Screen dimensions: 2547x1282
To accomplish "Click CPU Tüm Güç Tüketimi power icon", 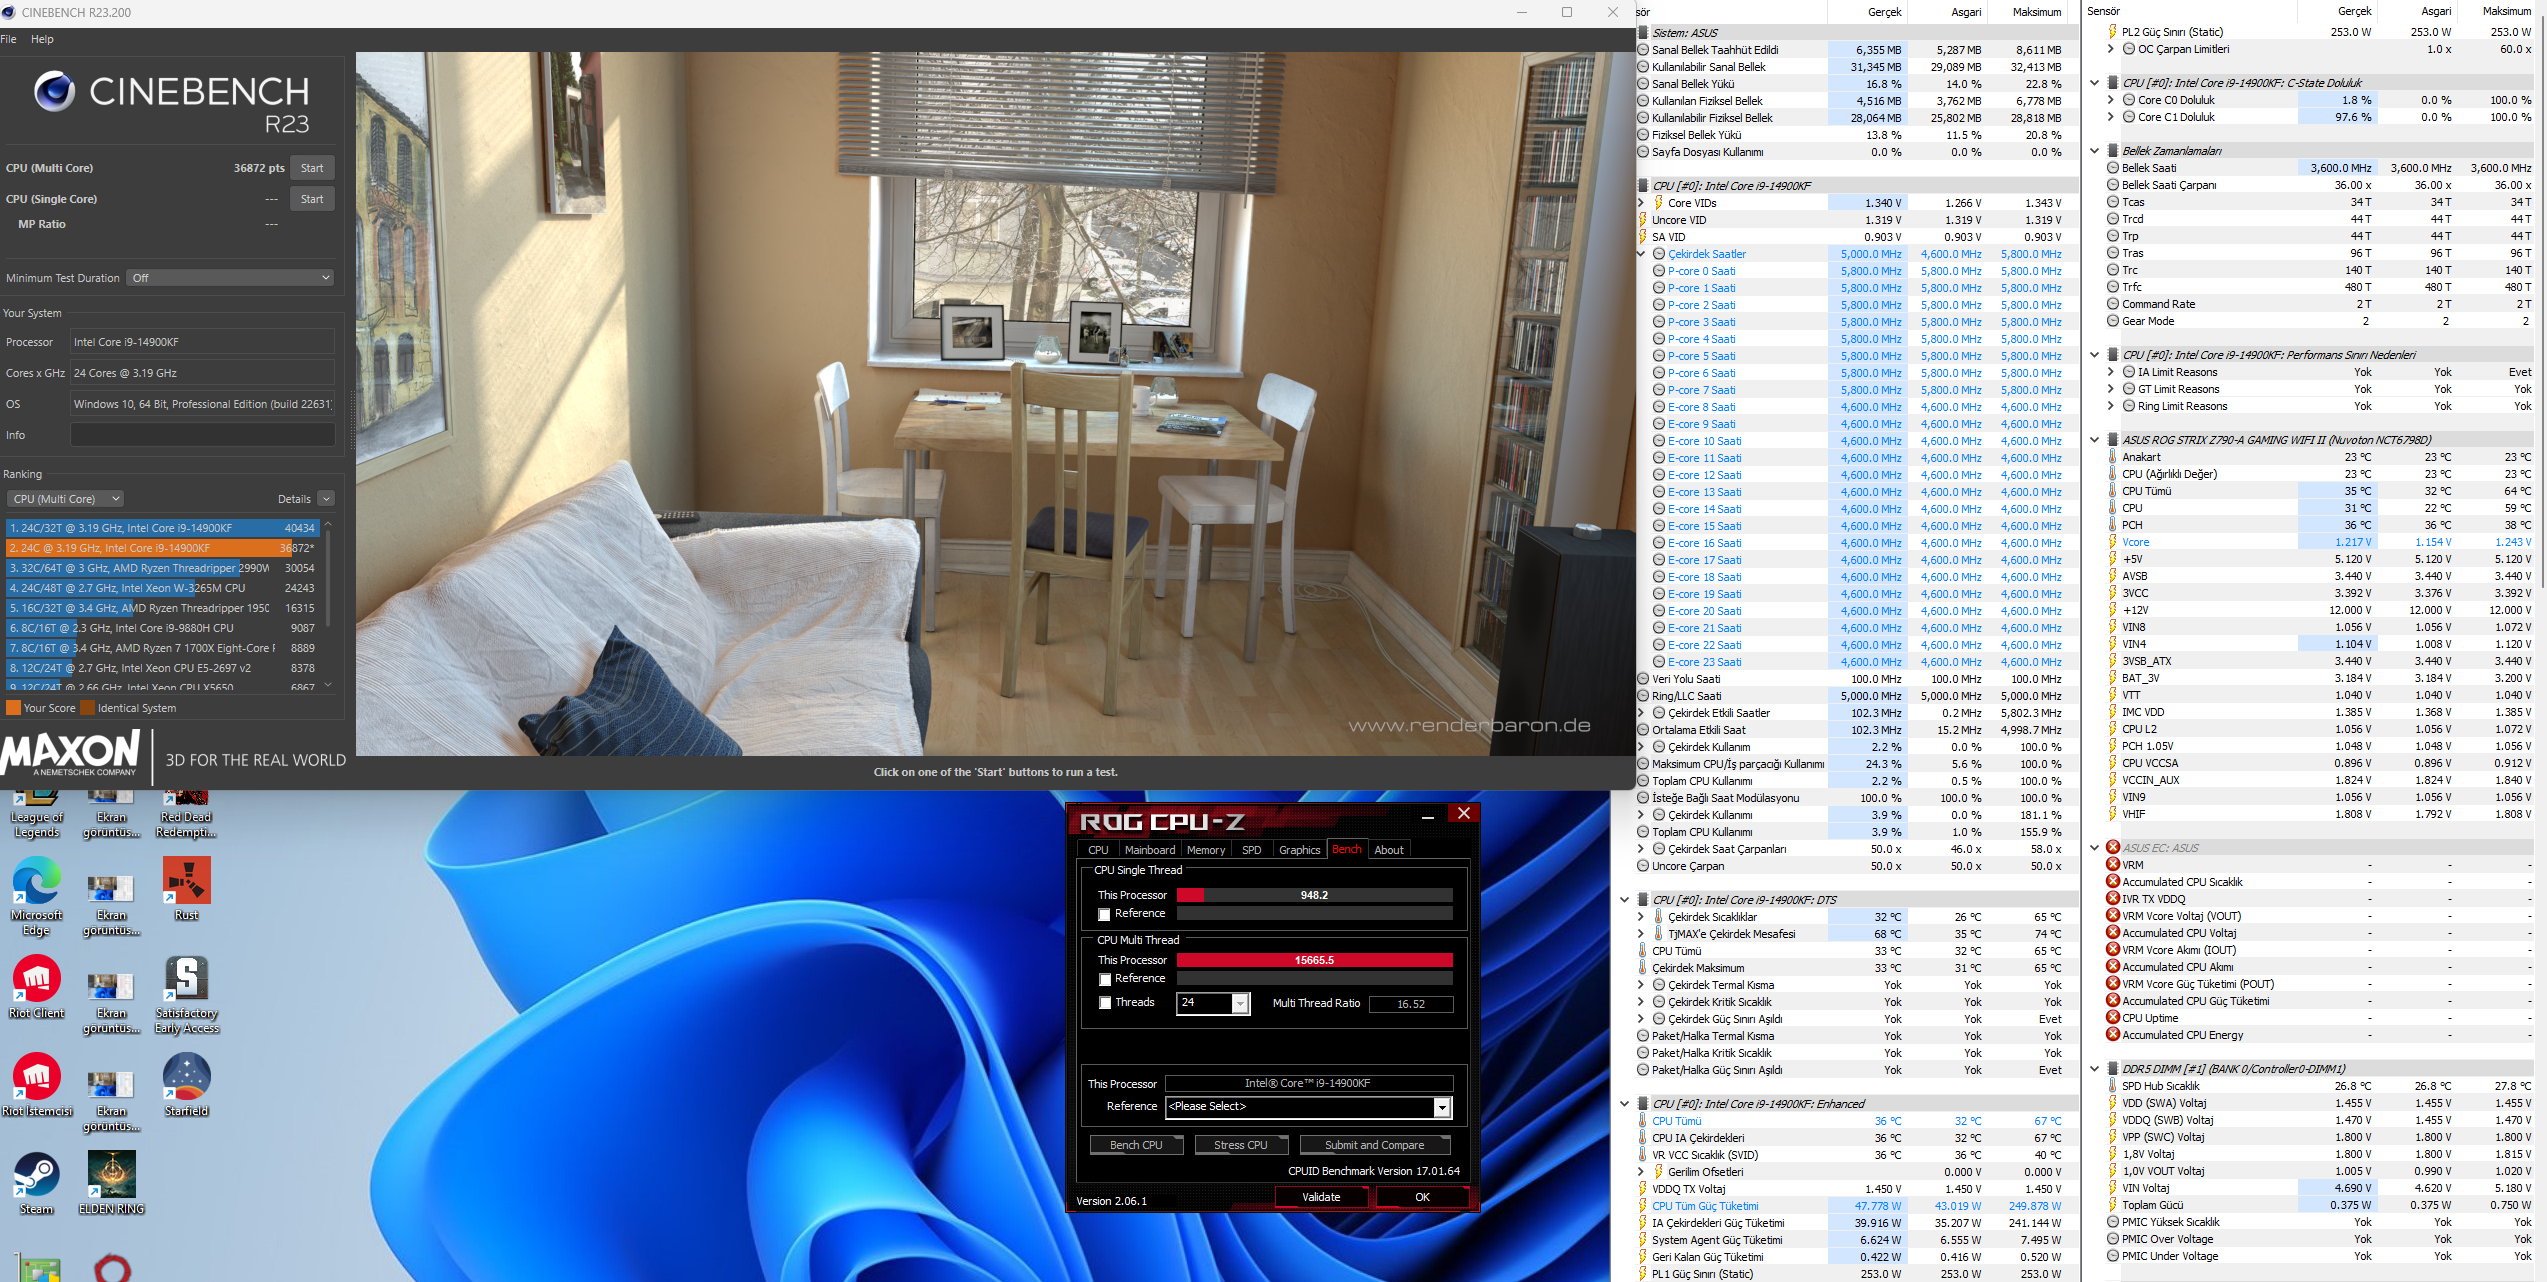I will [1643, 1206].
